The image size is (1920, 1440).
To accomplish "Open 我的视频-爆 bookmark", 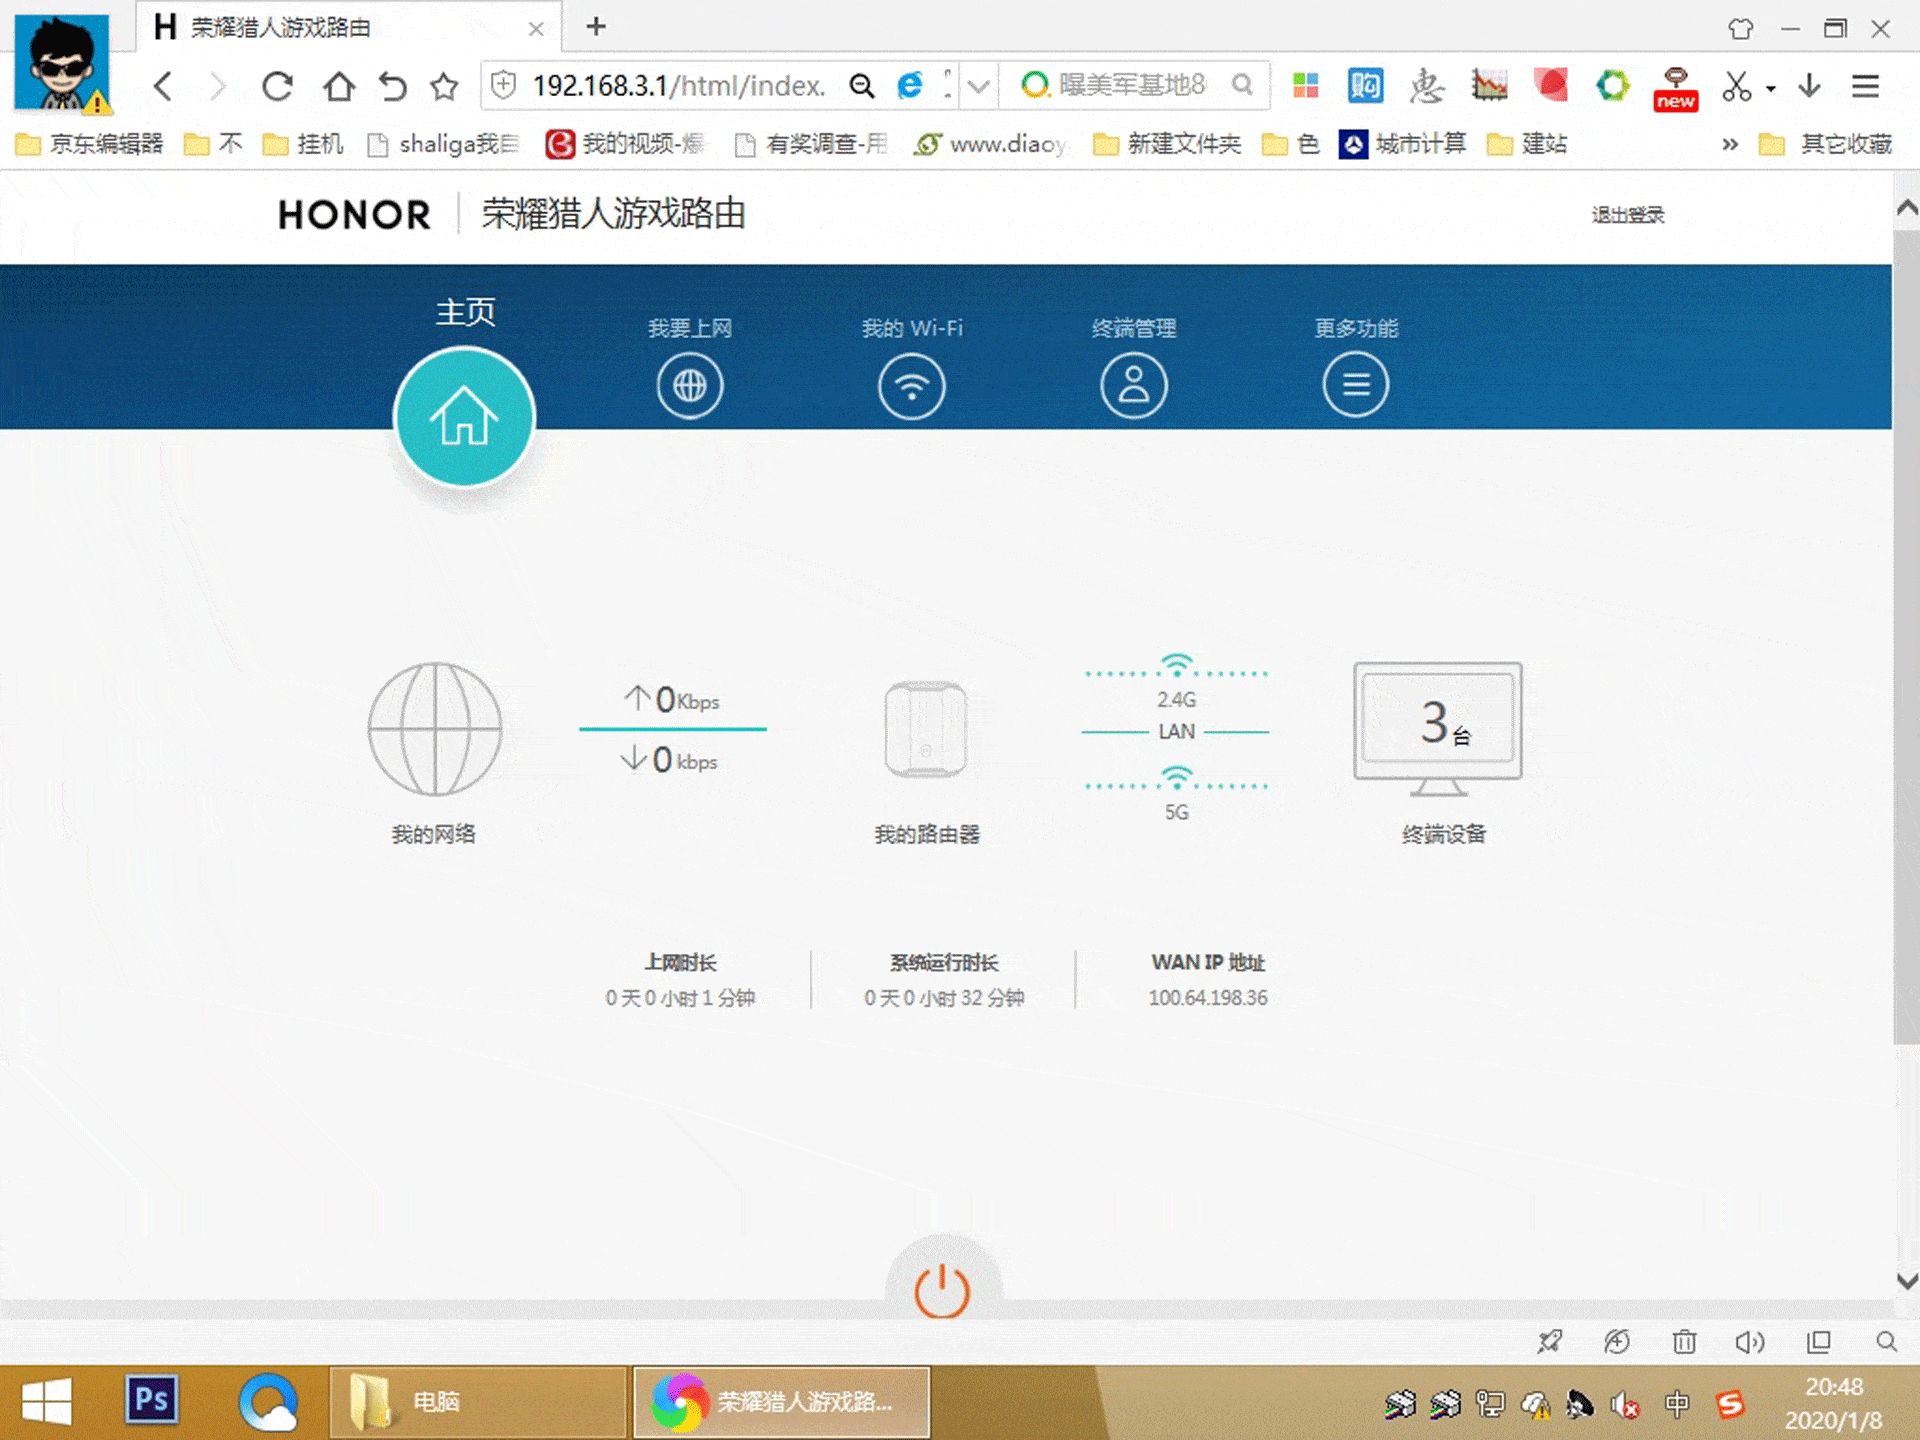I will pyautogui.click(x=626, y=144).
